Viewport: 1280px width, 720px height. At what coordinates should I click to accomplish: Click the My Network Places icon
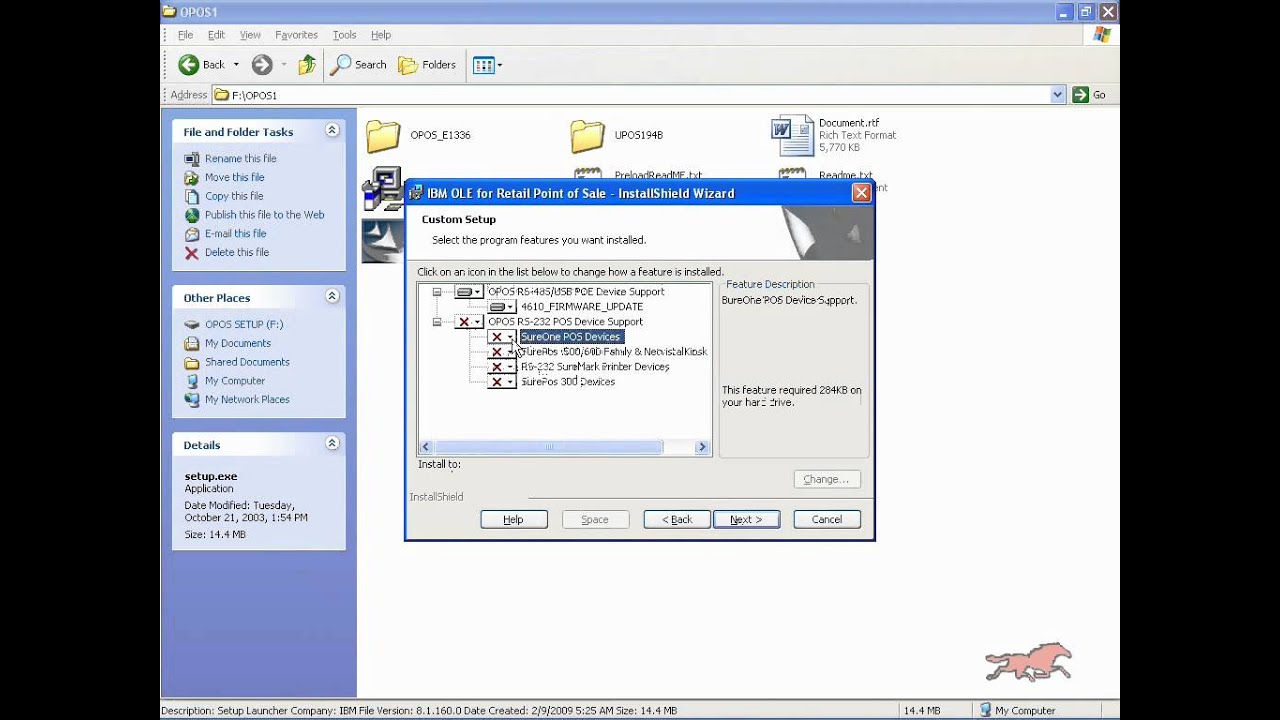click(192, 400)
